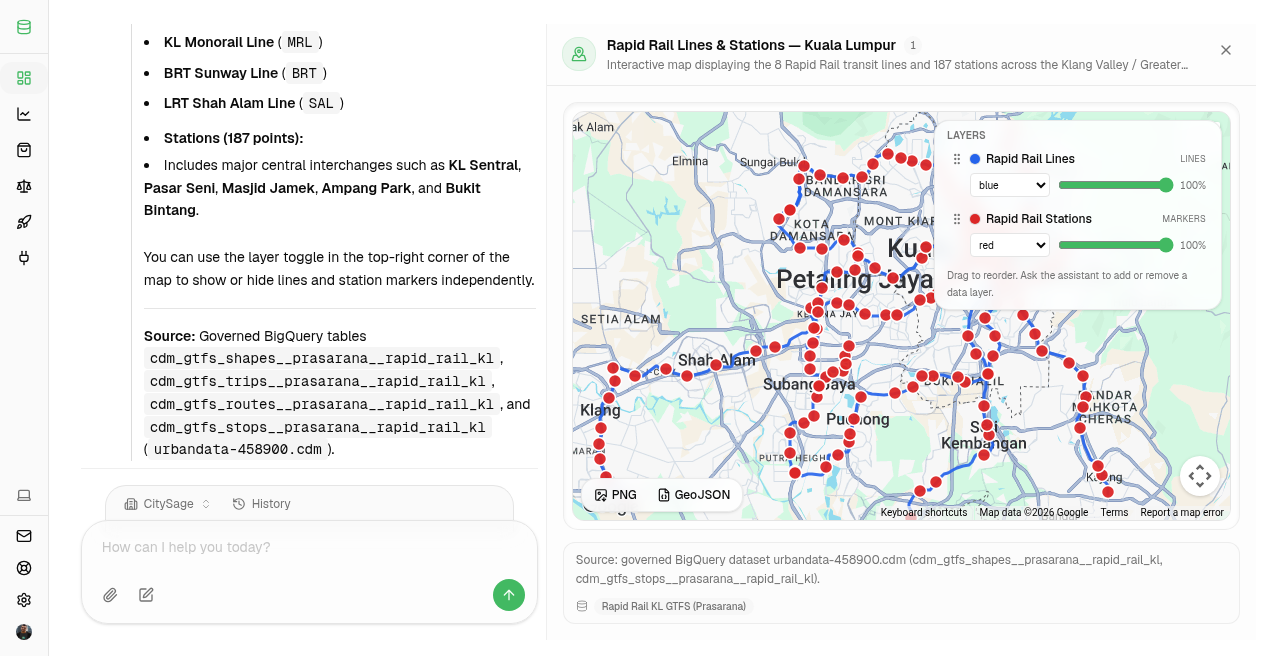
Task: Click cdm_gtfs_trips__prasarana__rapid_rail_kl table name
Action: pos(317,382)
